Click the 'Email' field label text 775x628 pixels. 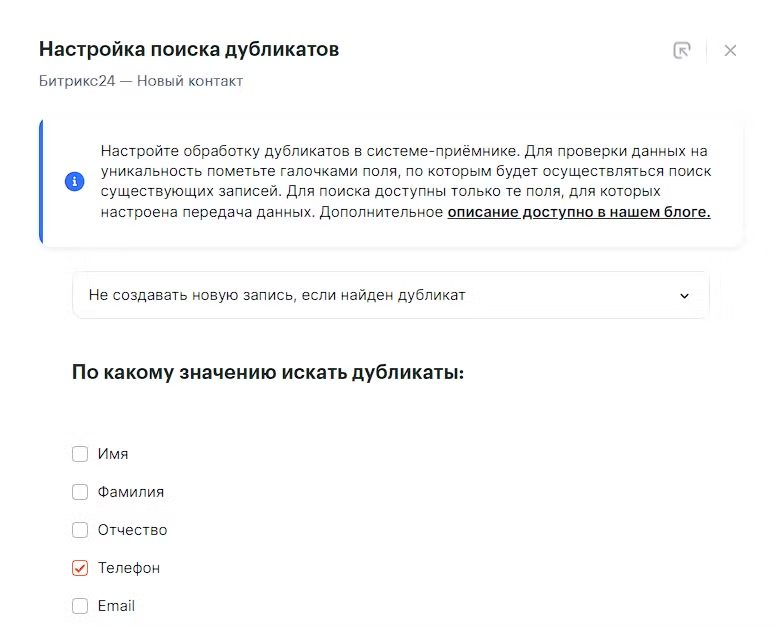click(x=116, y=606)
